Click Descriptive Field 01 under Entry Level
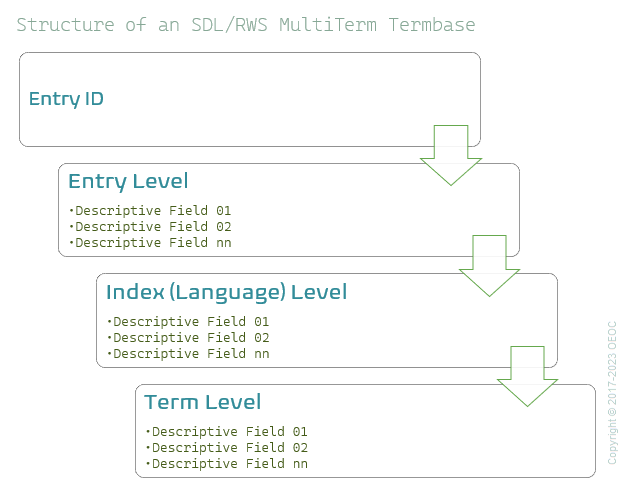This screenshot has height=498, width=629. [152, 211]
